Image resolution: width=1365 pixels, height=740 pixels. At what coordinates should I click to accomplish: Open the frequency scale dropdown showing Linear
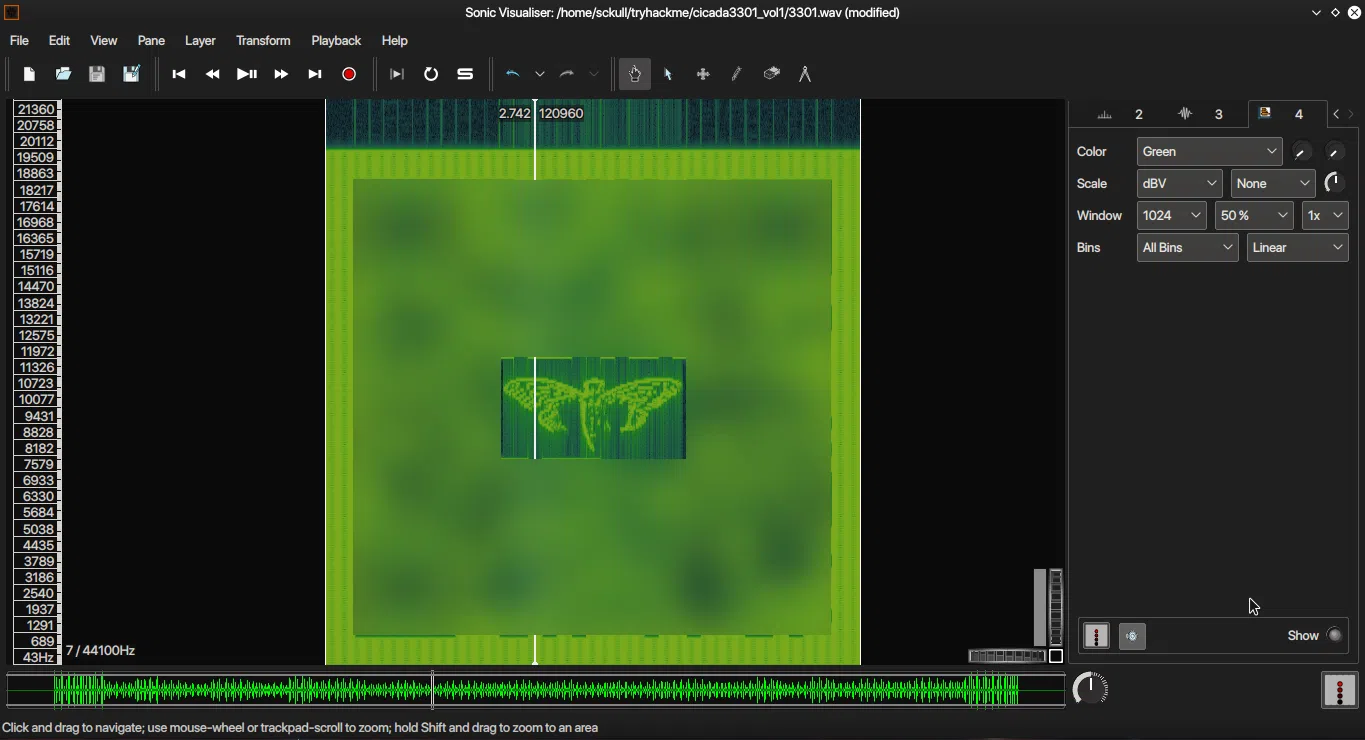(x=1298, y=248)
